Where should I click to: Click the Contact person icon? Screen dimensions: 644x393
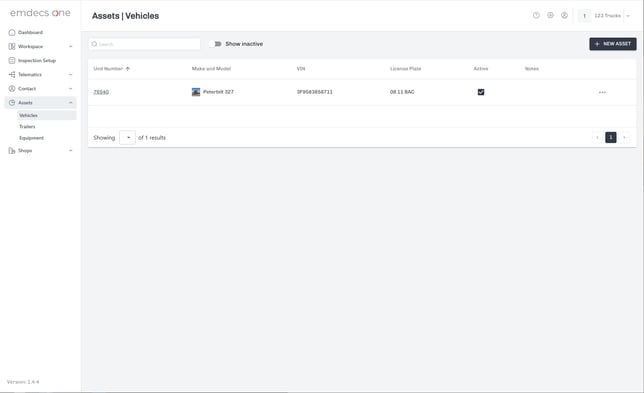coord(12,88)
